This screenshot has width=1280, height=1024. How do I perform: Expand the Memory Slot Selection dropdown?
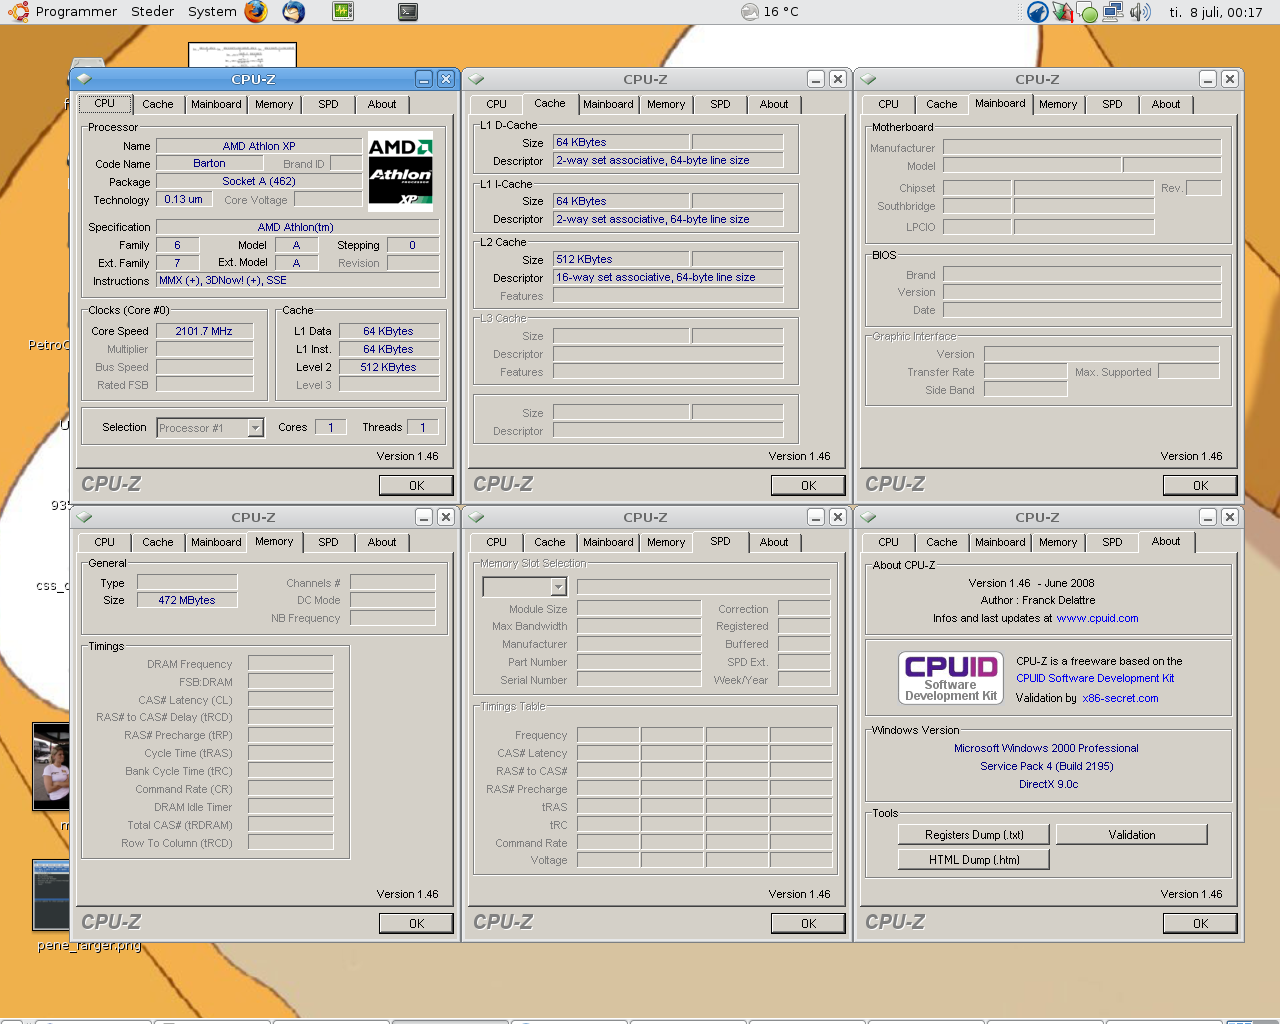click(525, 587)
